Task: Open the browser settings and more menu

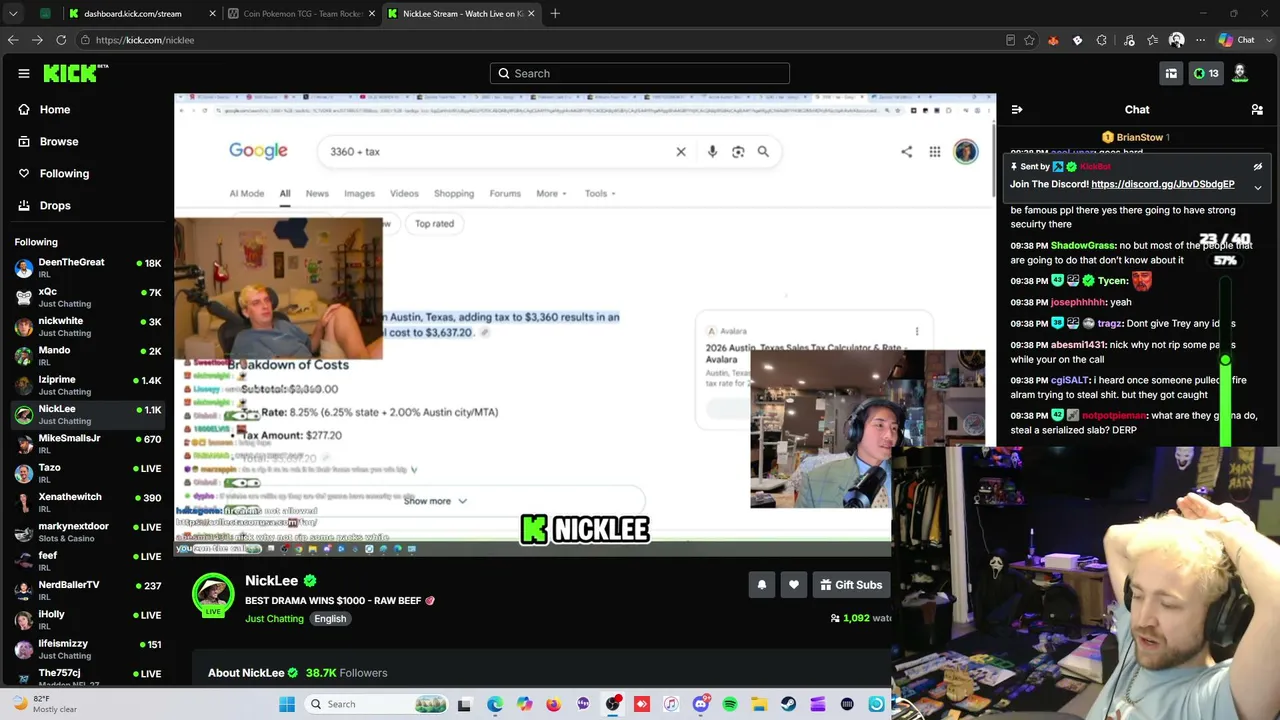Action: point(1201,40)
